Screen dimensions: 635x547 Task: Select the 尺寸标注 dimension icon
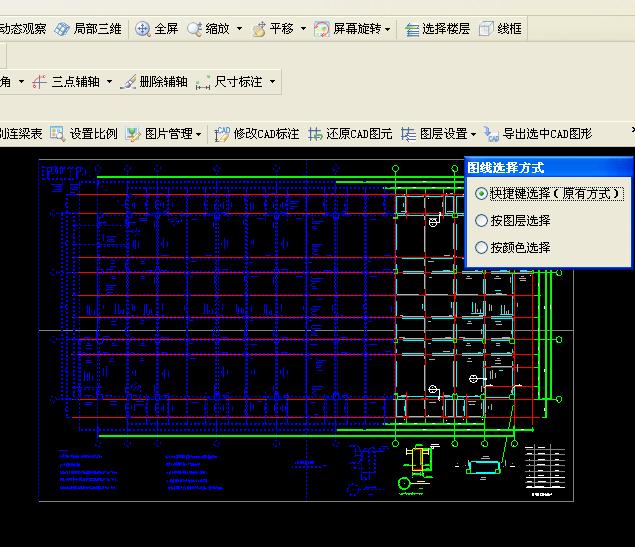[203, 82]
